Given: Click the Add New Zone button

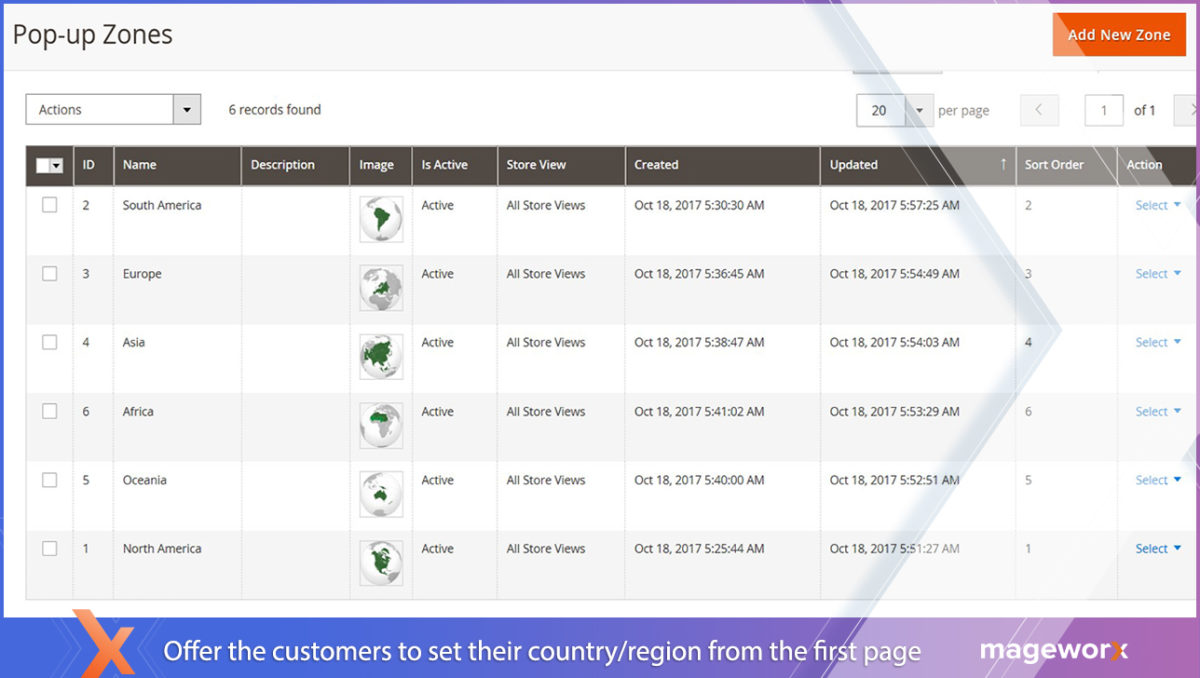Looking at the screenshot, I should pos(1118,35).
